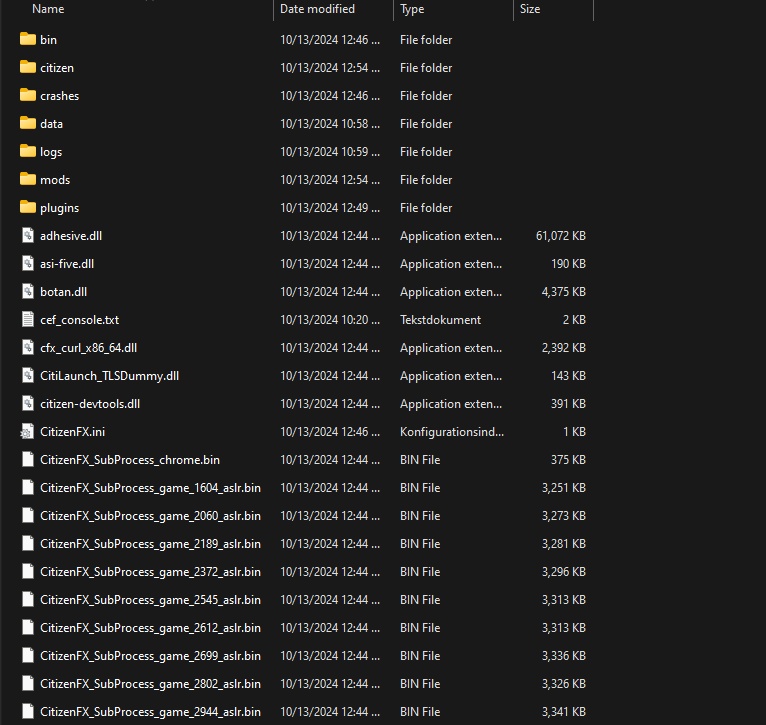Sort by the Name column header
Screen dimensions: 766x725
point(48,9)
